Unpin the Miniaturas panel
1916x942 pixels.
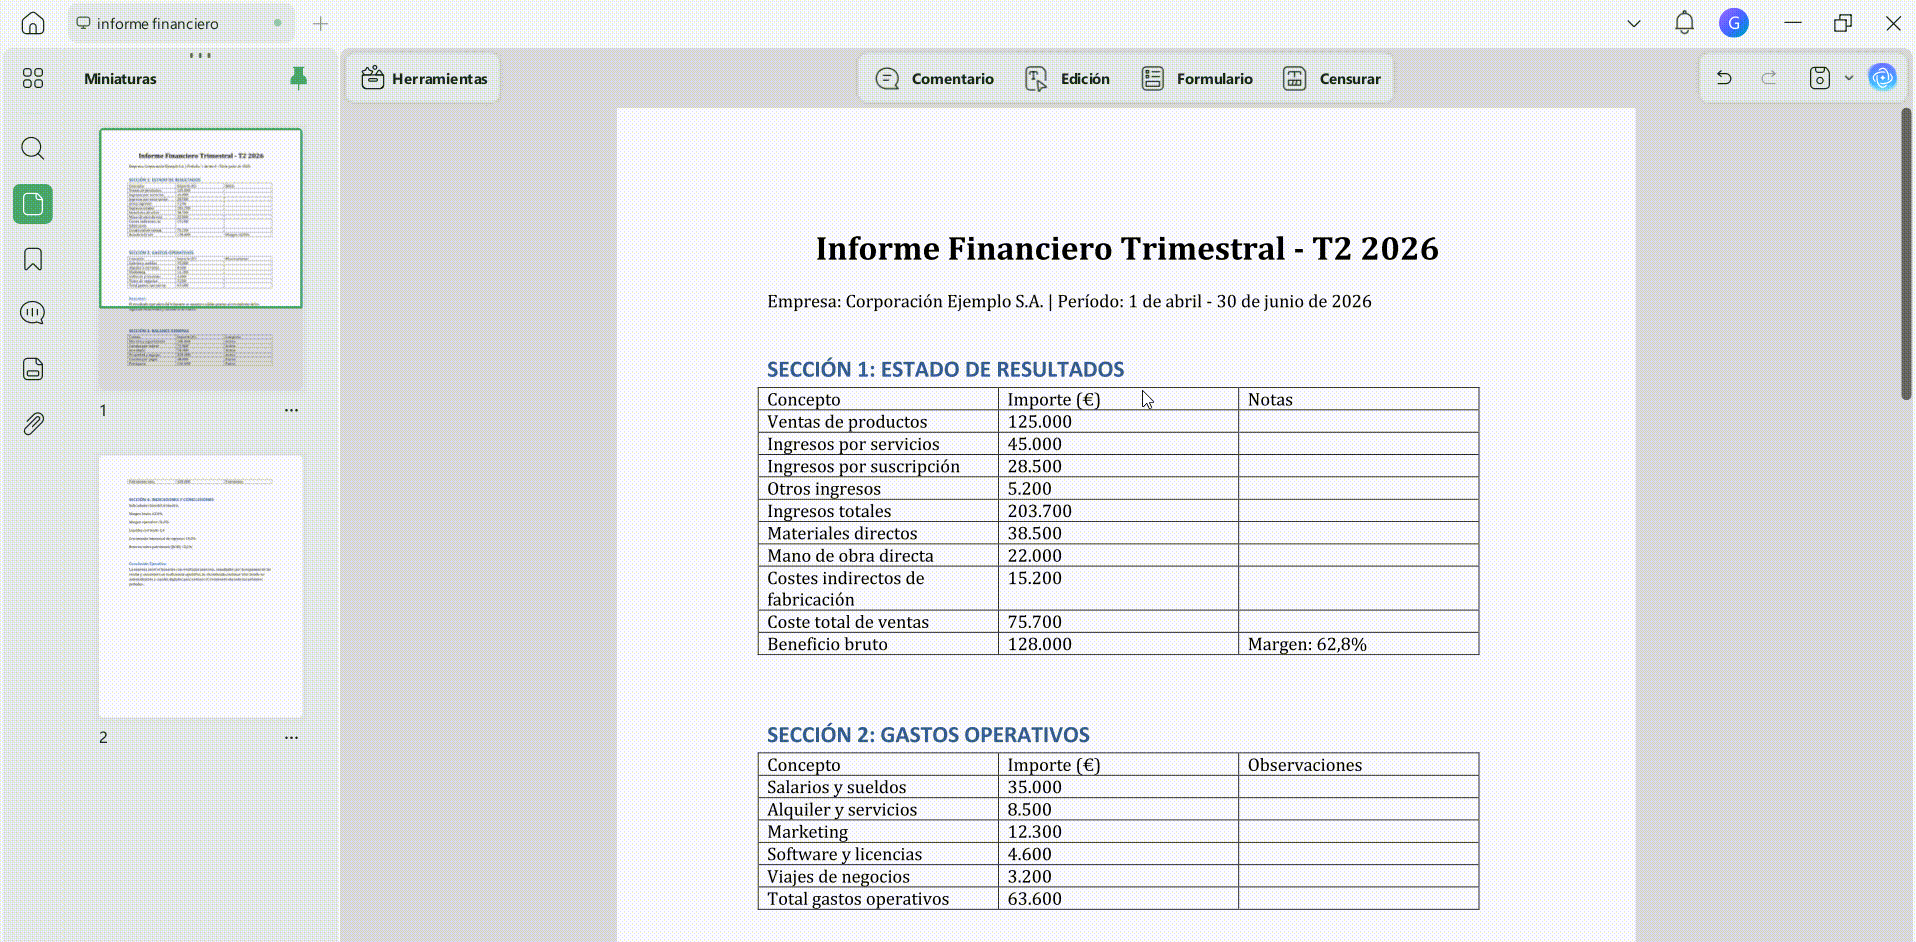(x=298, y=78)
